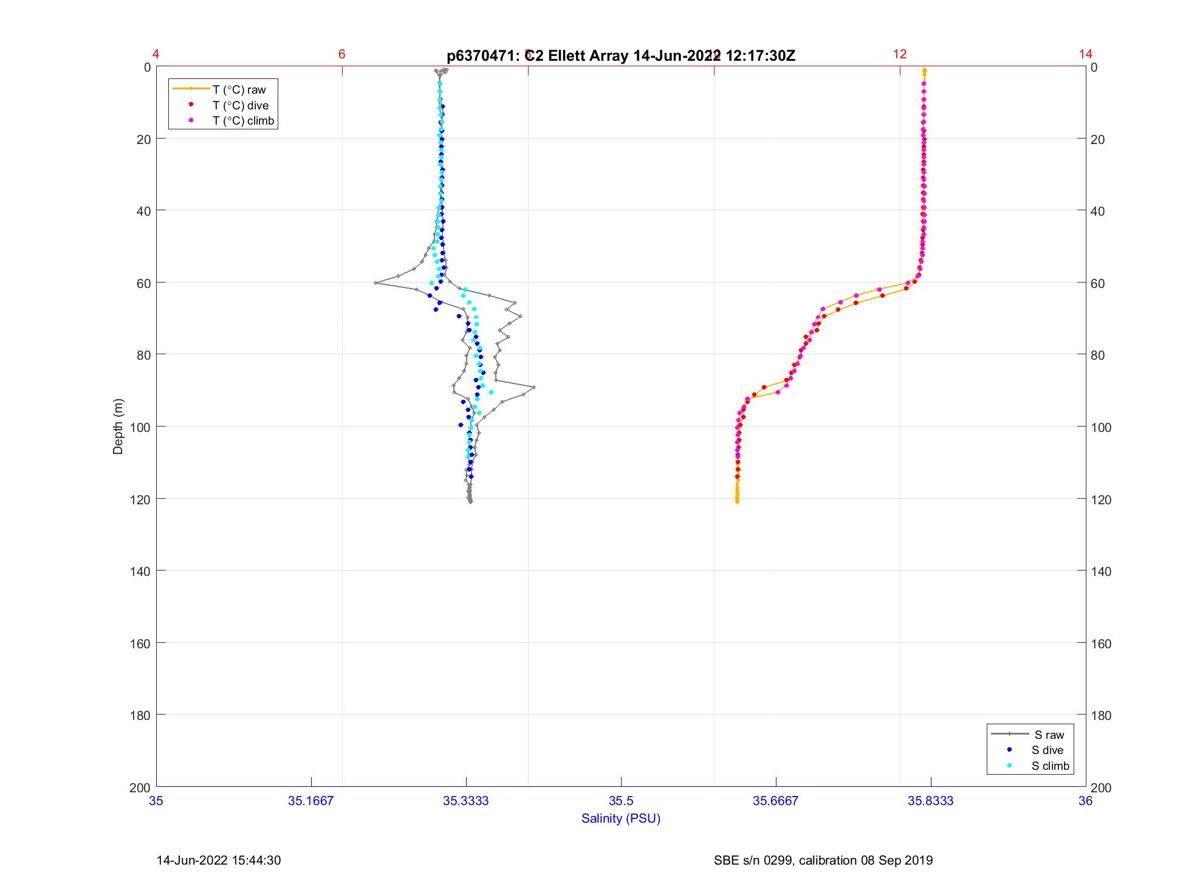Select the 'T (°C) dive' legend entry
The image size is (1200, 885).
click(225, 105)
